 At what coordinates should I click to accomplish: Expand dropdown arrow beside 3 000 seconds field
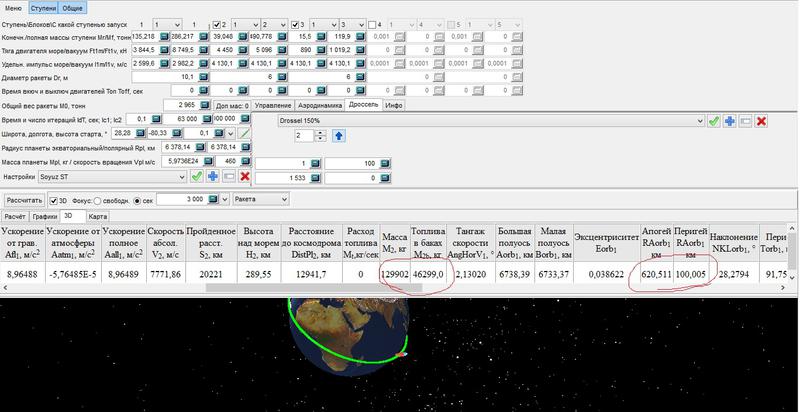click(225, 199)
